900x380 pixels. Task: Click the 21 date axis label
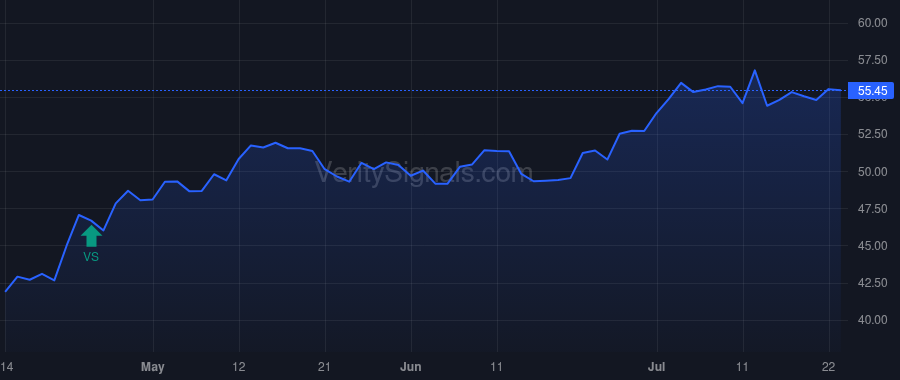[325, 367]
